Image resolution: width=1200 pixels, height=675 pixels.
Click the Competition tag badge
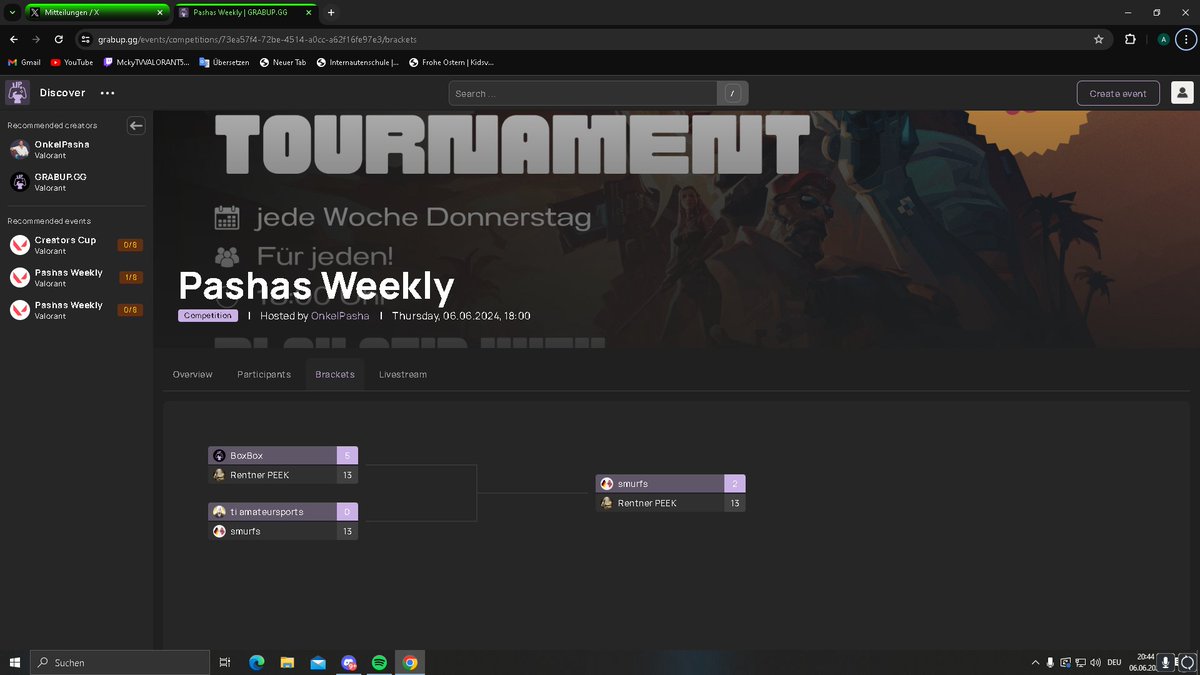coord(208,316)
